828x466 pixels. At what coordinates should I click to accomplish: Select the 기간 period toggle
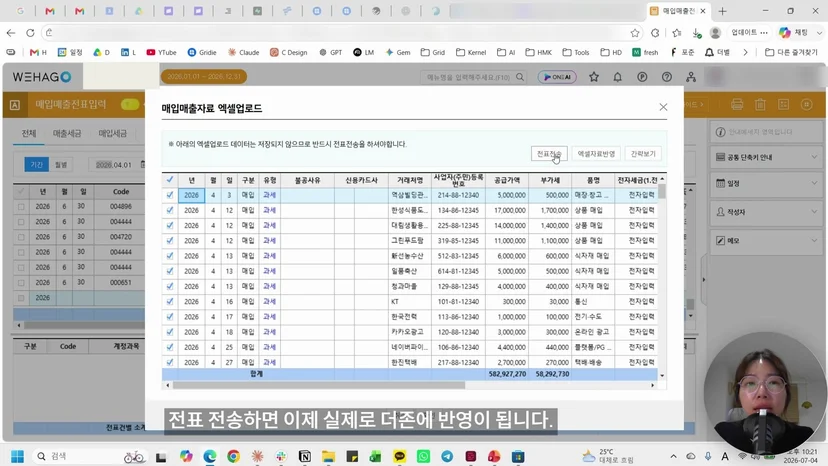point(36,164)
